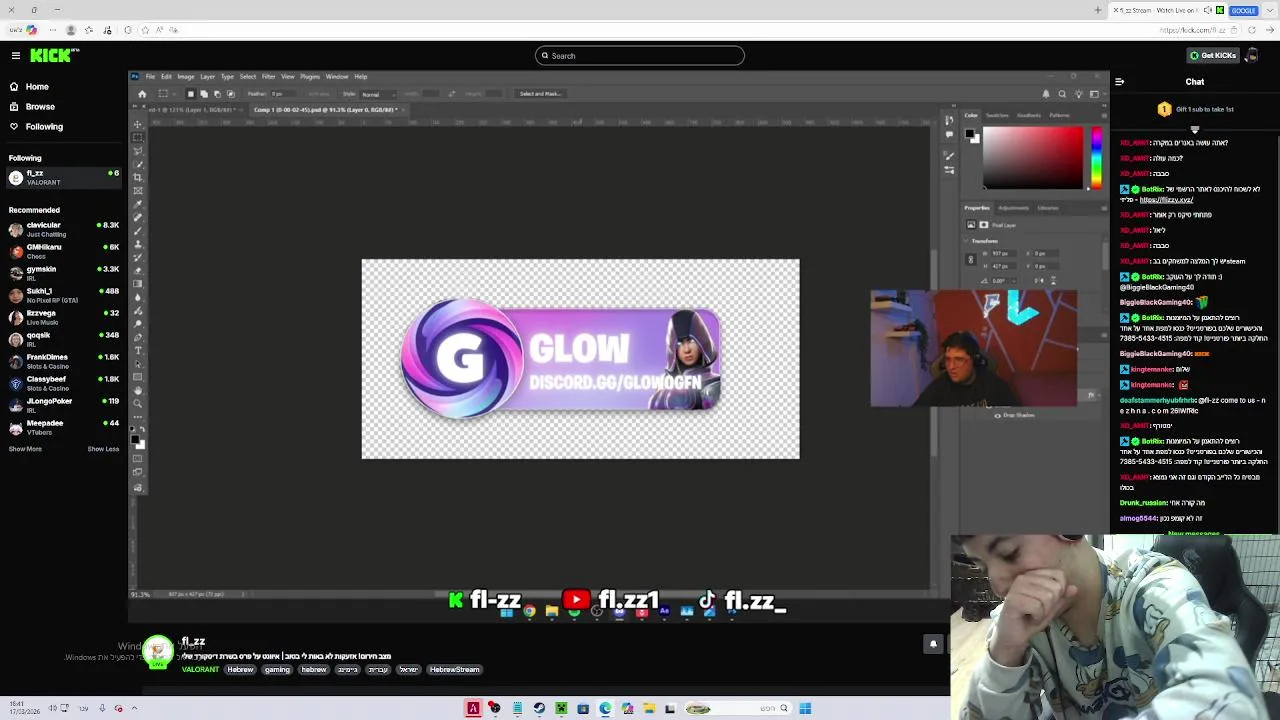Image resolution: width=1280 pixels, height=720 pixels.
Task: Click the hue slider in Color panel
Action: point(1096,157)
